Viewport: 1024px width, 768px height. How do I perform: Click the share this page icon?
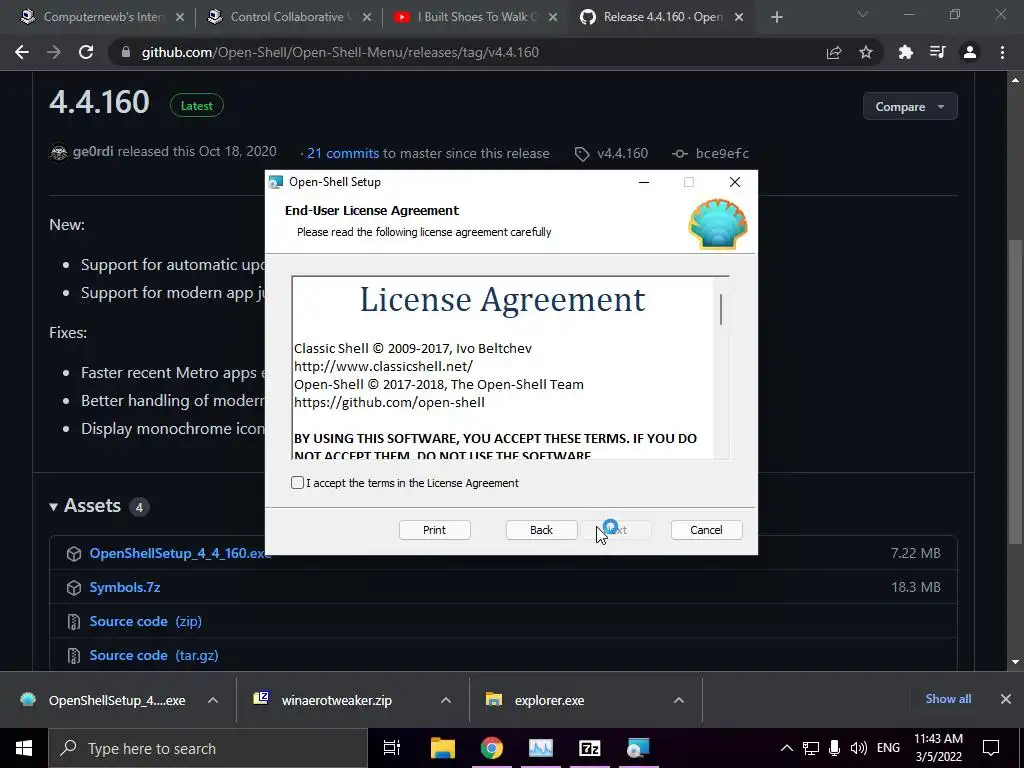tap(834, 53)
